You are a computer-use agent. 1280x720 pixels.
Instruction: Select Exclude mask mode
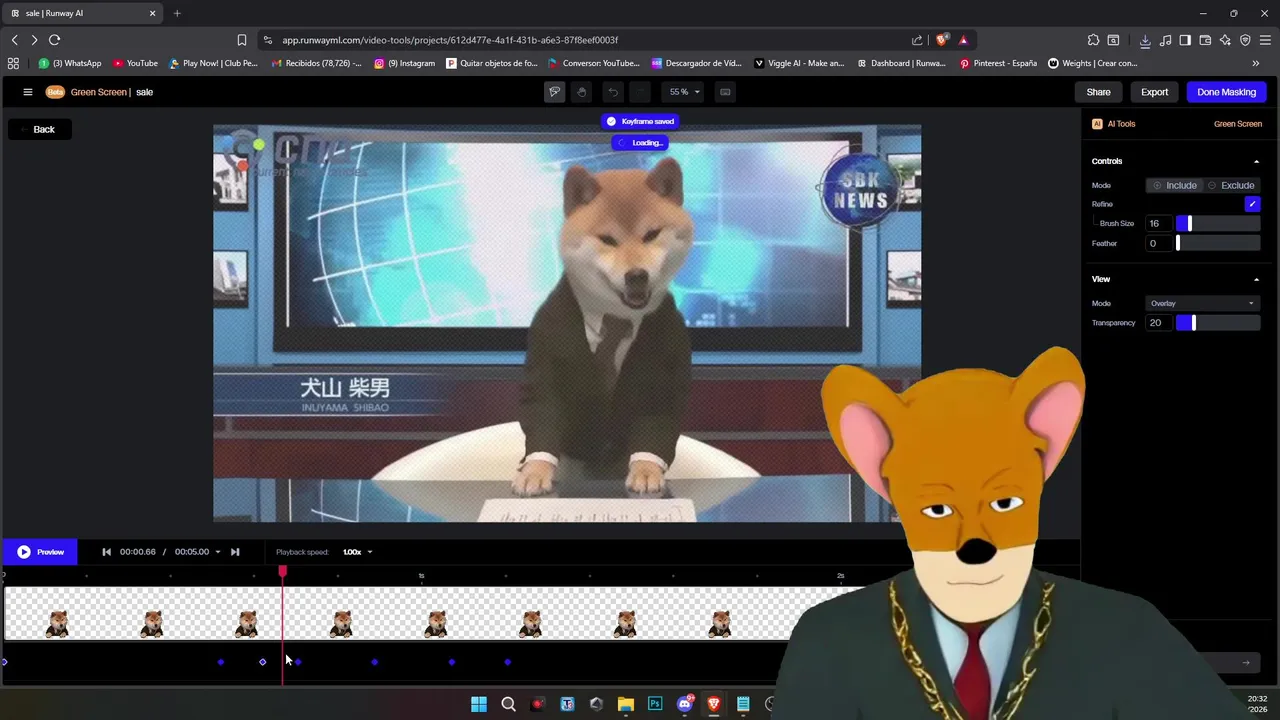tap(1230, 185)
